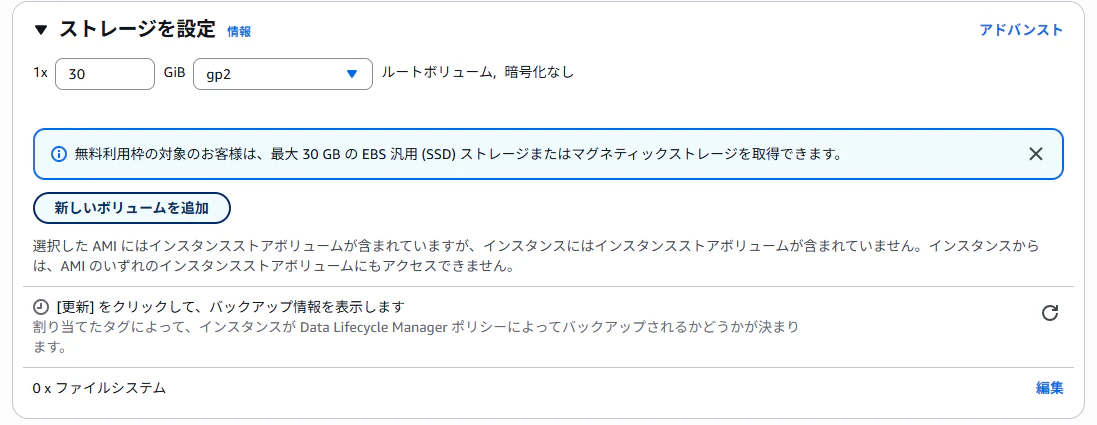The height and width of the screenshot is (425, 1097).
Task: Click the AMI instance store volume warning text
Action: (536, 256)
